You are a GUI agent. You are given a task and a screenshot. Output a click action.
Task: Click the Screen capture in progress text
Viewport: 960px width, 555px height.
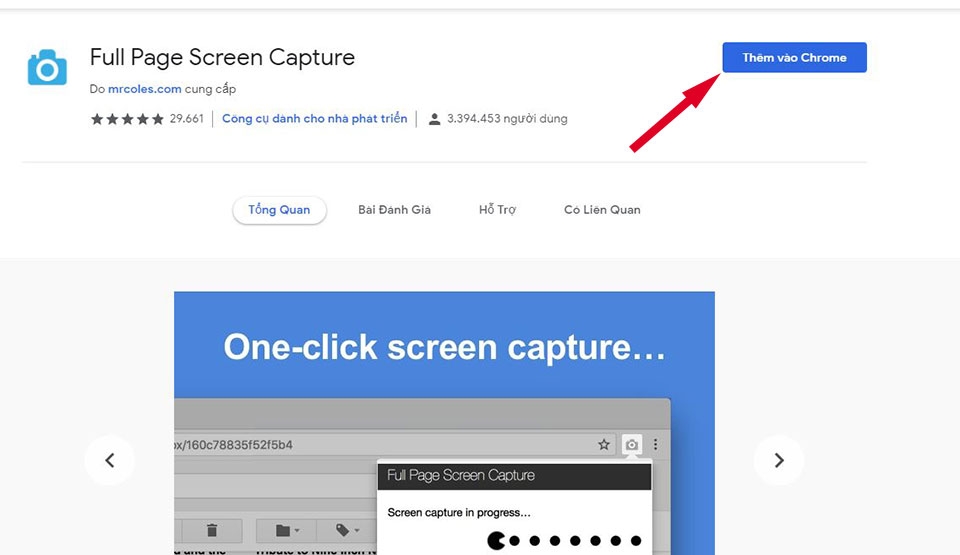coord(459,513)
